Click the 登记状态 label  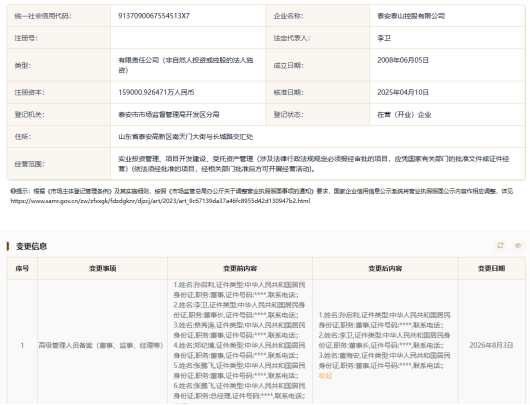288,115
